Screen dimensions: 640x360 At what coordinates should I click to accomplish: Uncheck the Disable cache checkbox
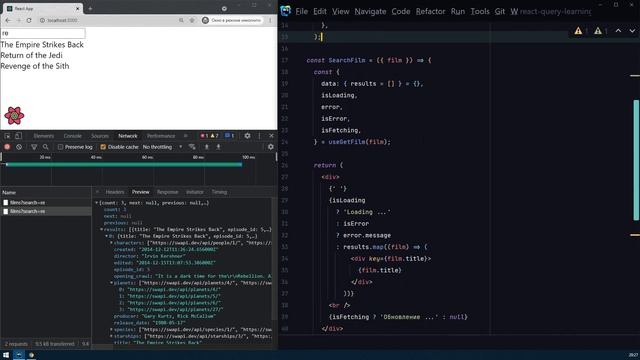pyautogui.click(x=103, y=147)
